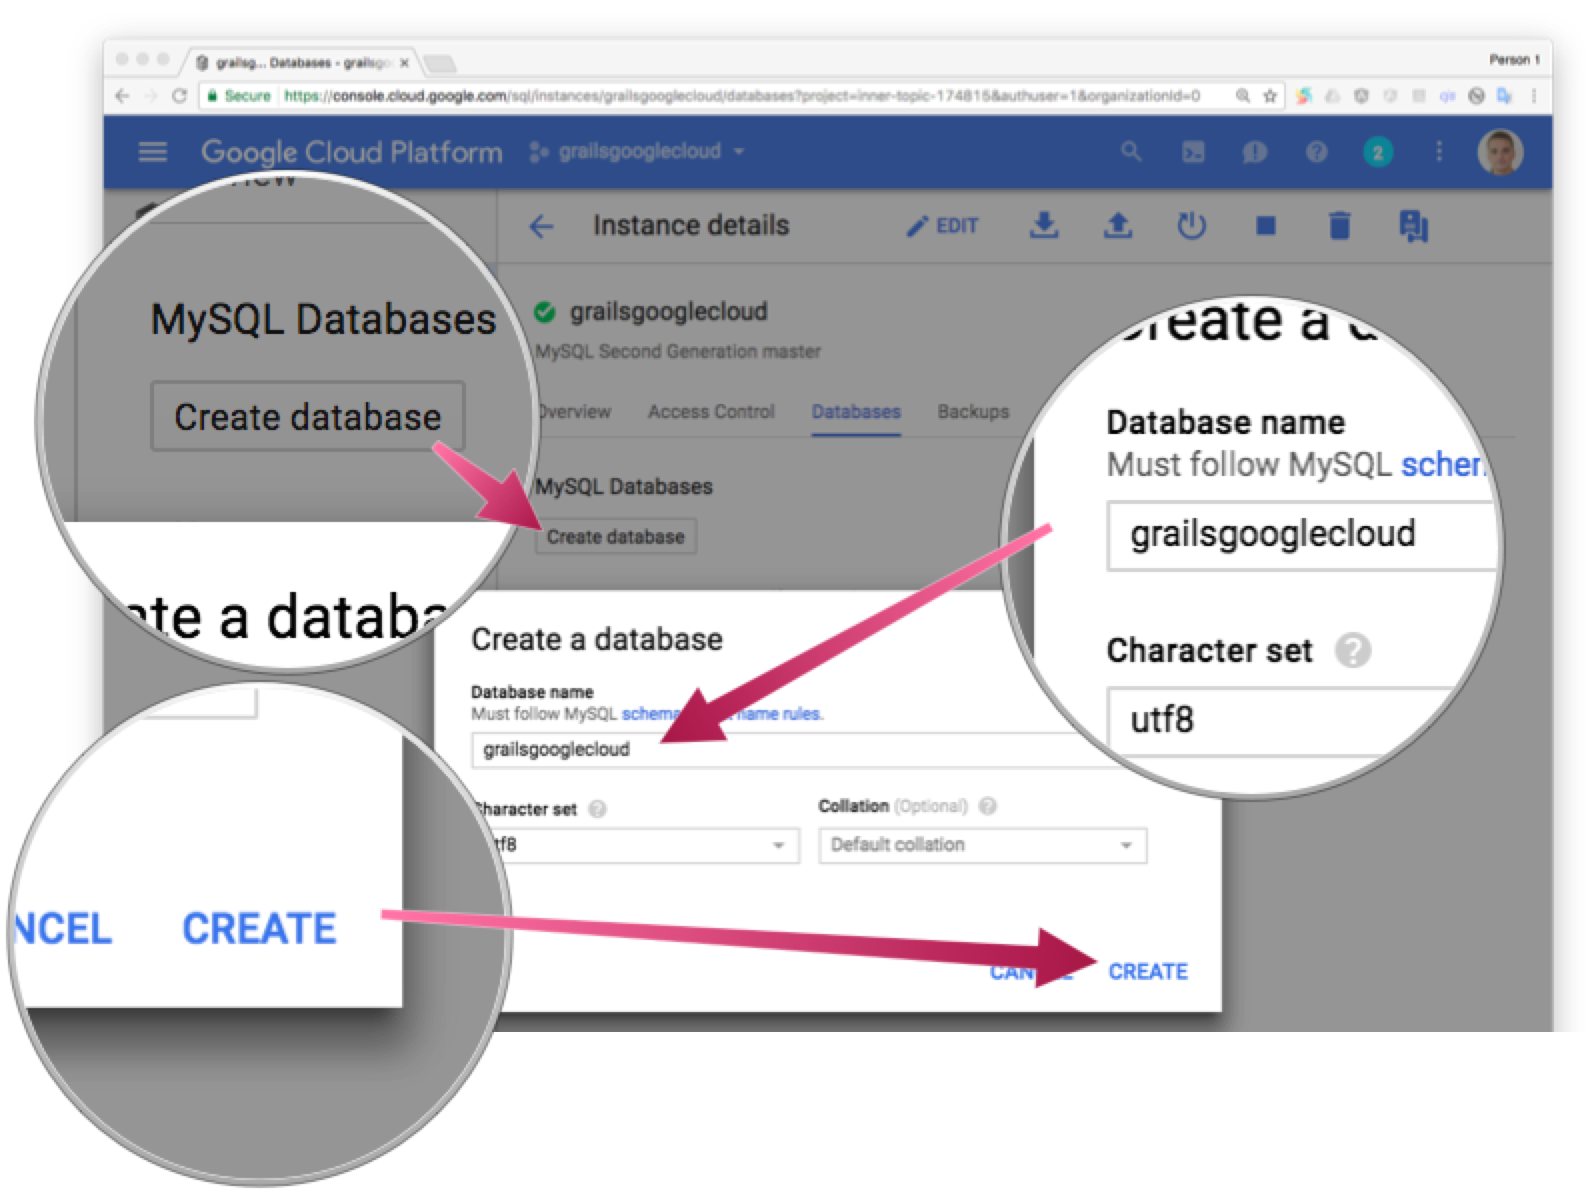The width and height of the screenshot is (1592, 1194).
Task: Bookmark the page with the star icon
Action: tap(1270, 96)
